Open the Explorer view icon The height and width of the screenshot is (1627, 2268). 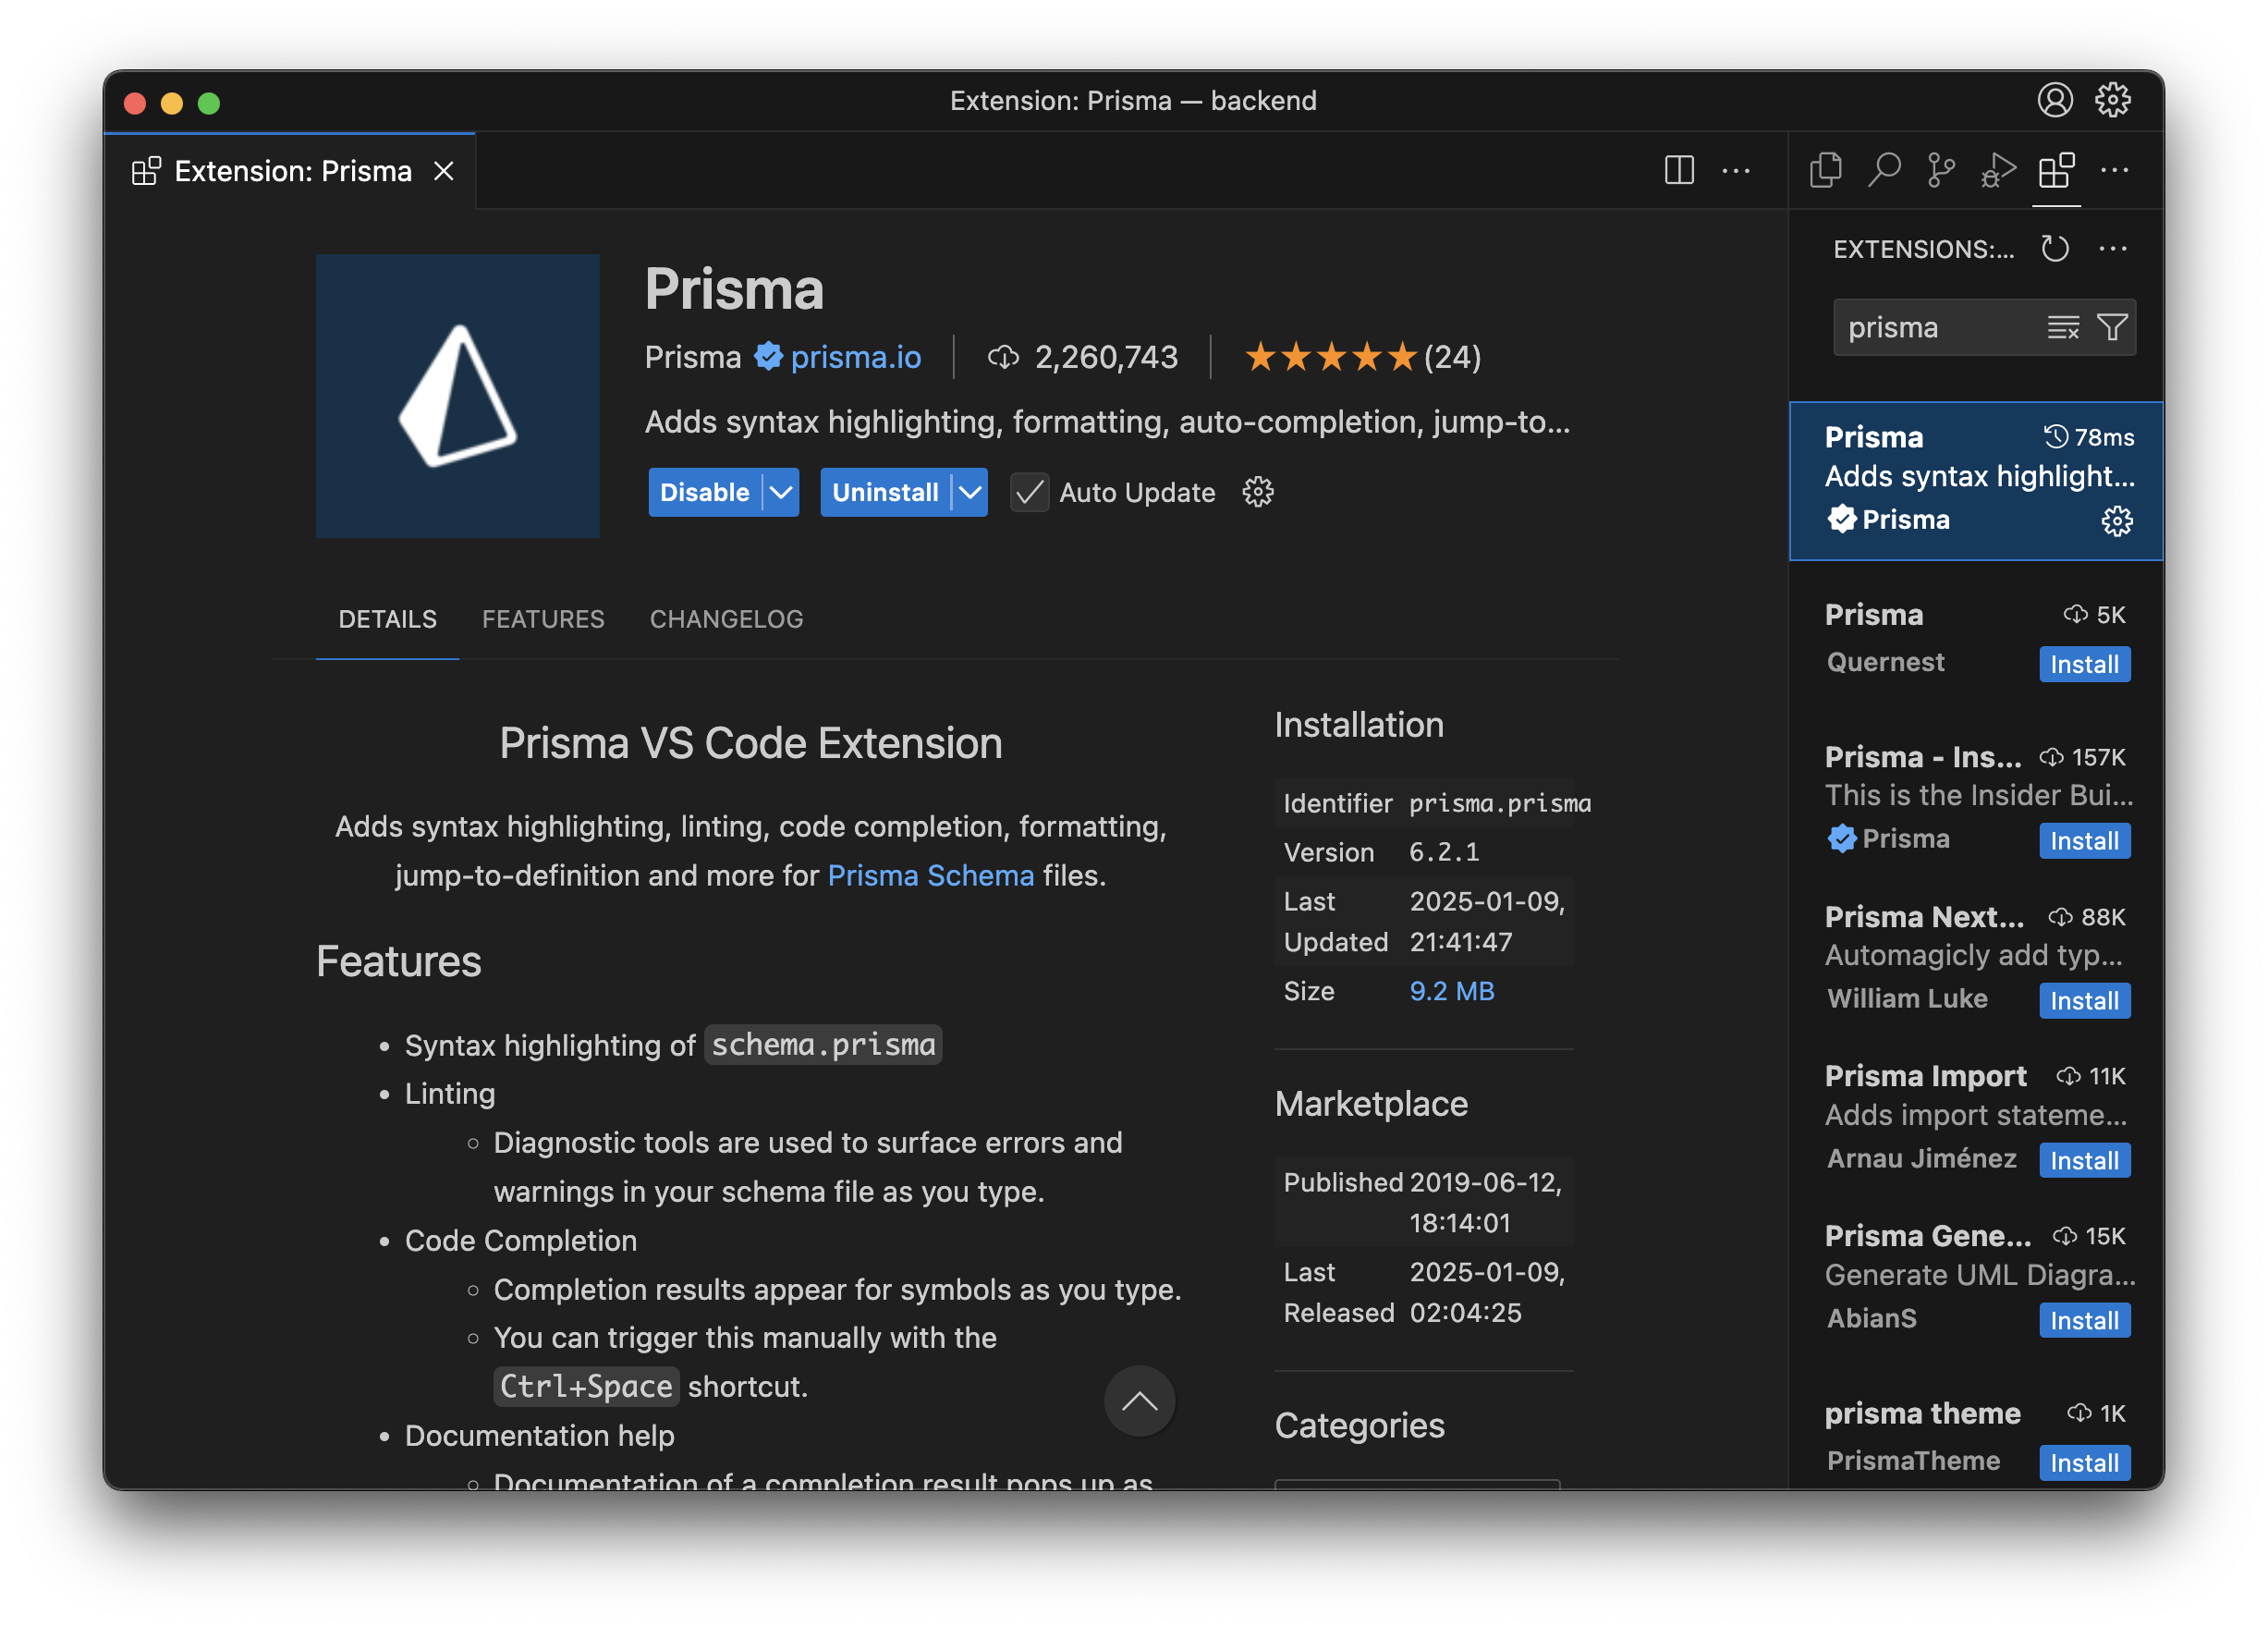1825,170
